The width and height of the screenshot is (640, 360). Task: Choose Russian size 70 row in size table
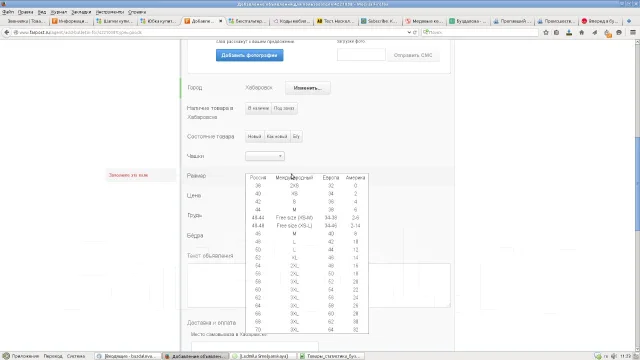click(x=307, y=330)
